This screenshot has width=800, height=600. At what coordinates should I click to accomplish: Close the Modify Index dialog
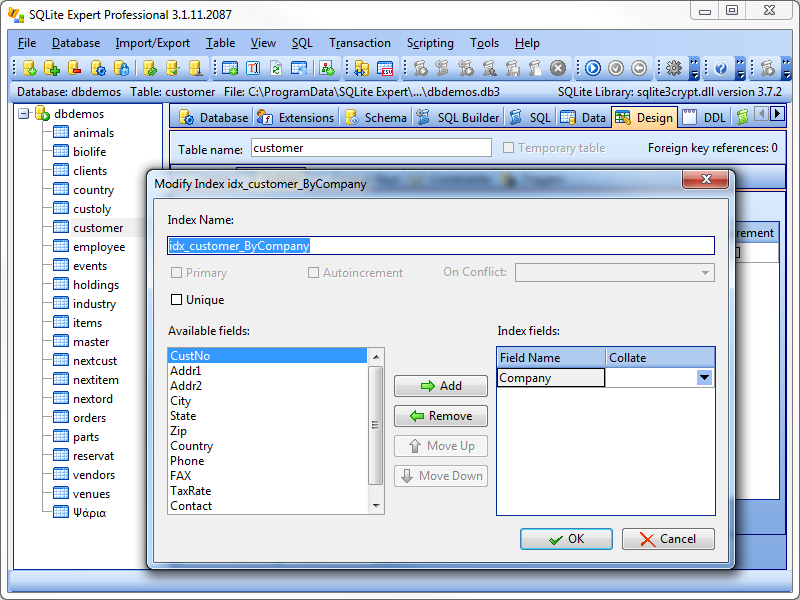tap(706, 179)
